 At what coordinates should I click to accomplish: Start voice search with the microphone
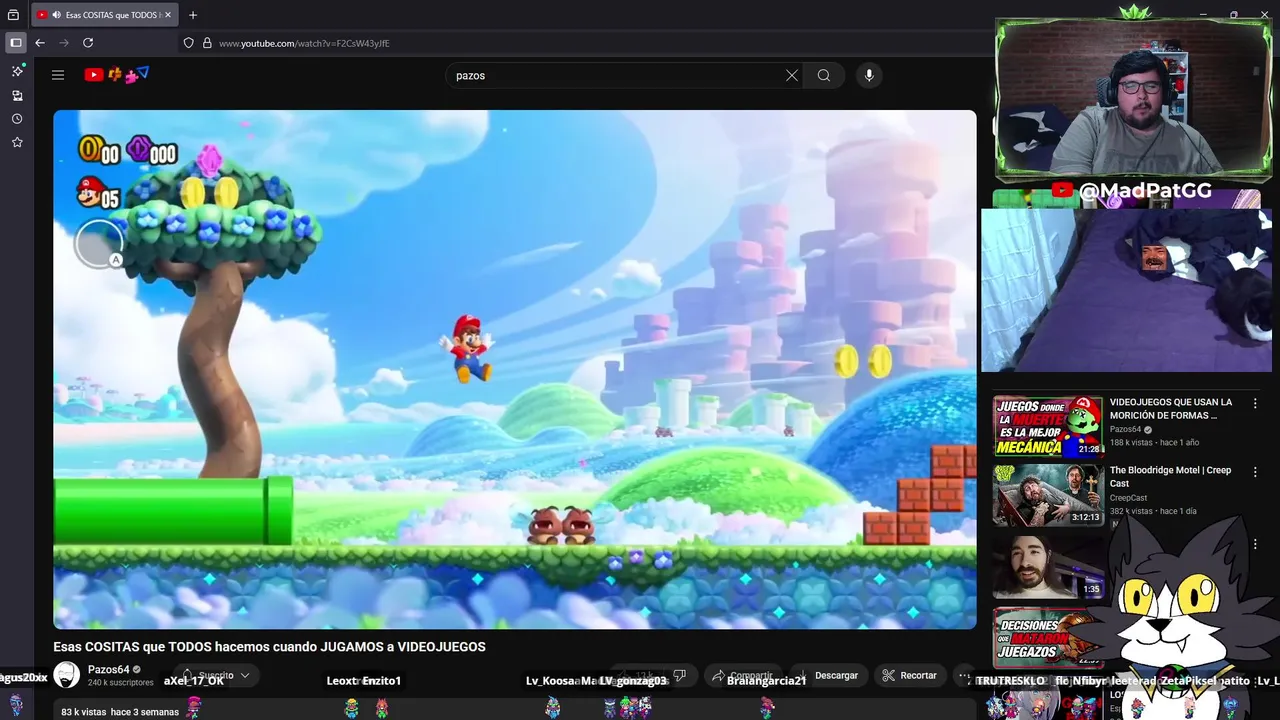coord(869,75)
